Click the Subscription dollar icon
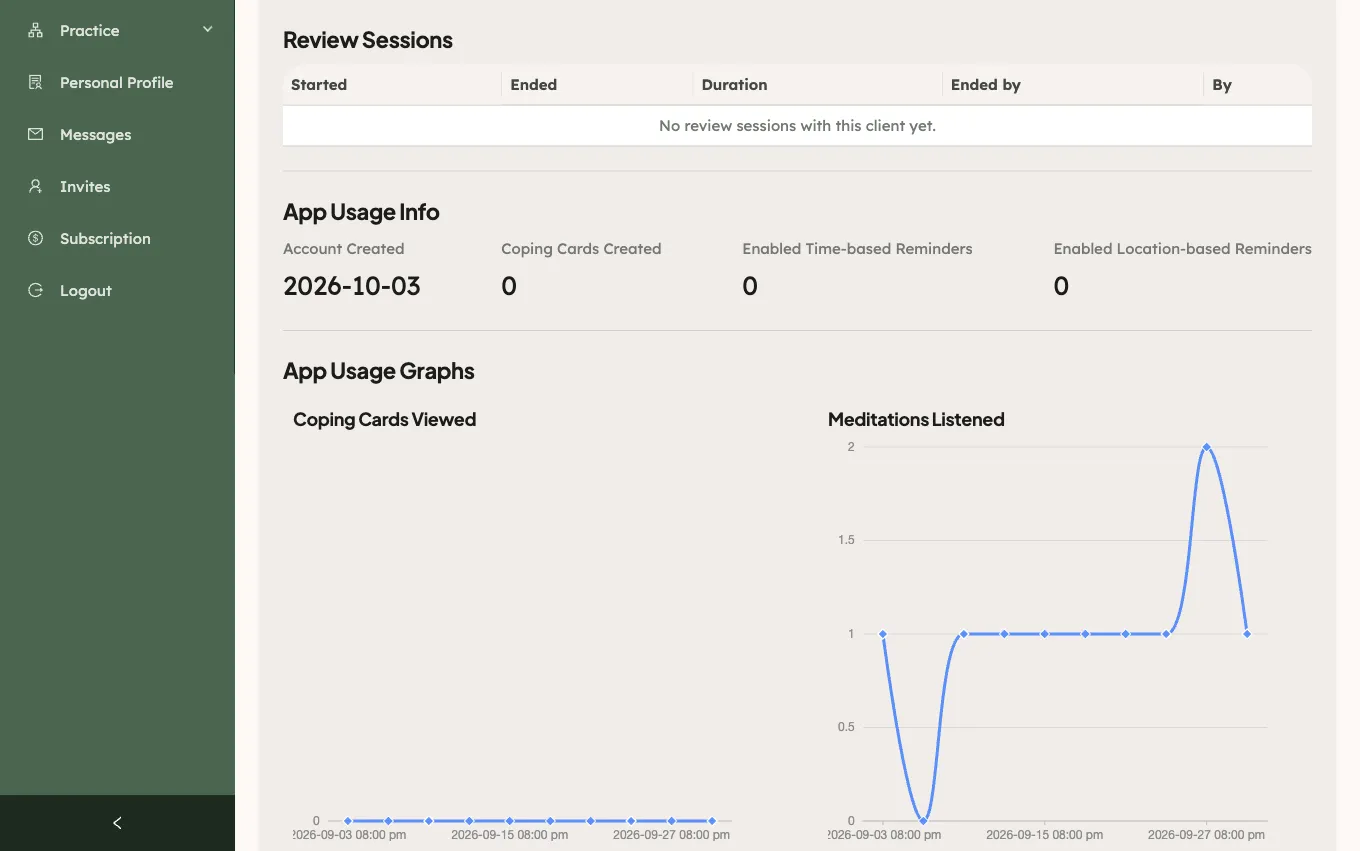 pyautogui.click(x=36, y=238)
